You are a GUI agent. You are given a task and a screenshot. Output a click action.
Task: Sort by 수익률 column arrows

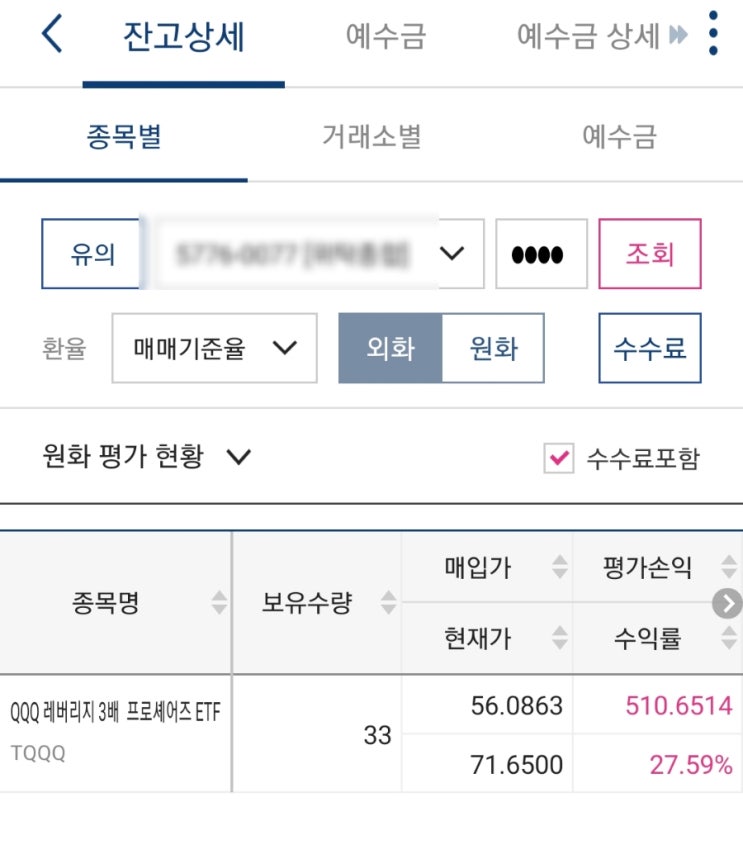(x=726, y=638)
